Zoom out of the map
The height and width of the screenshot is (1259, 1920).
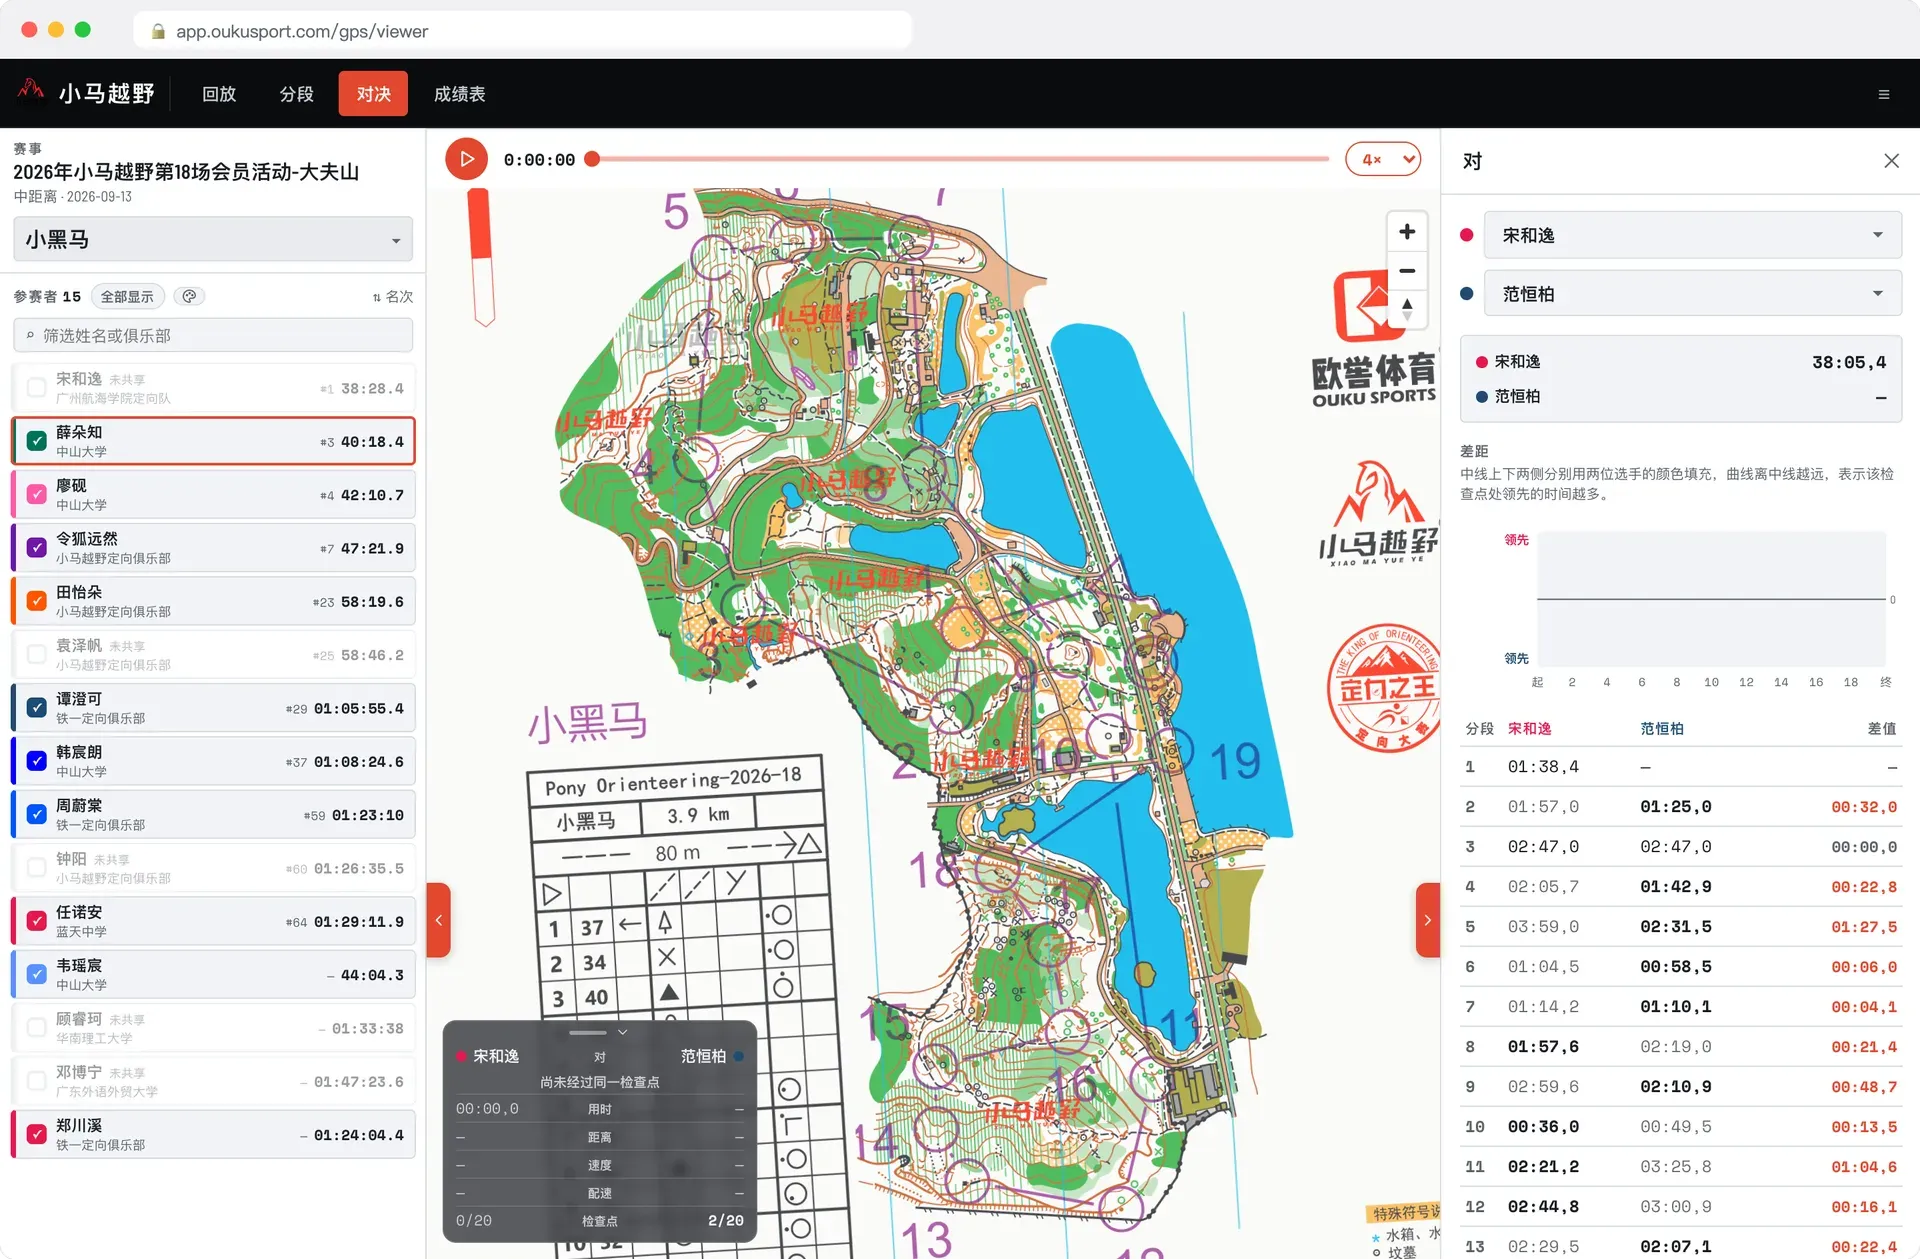1407,271
